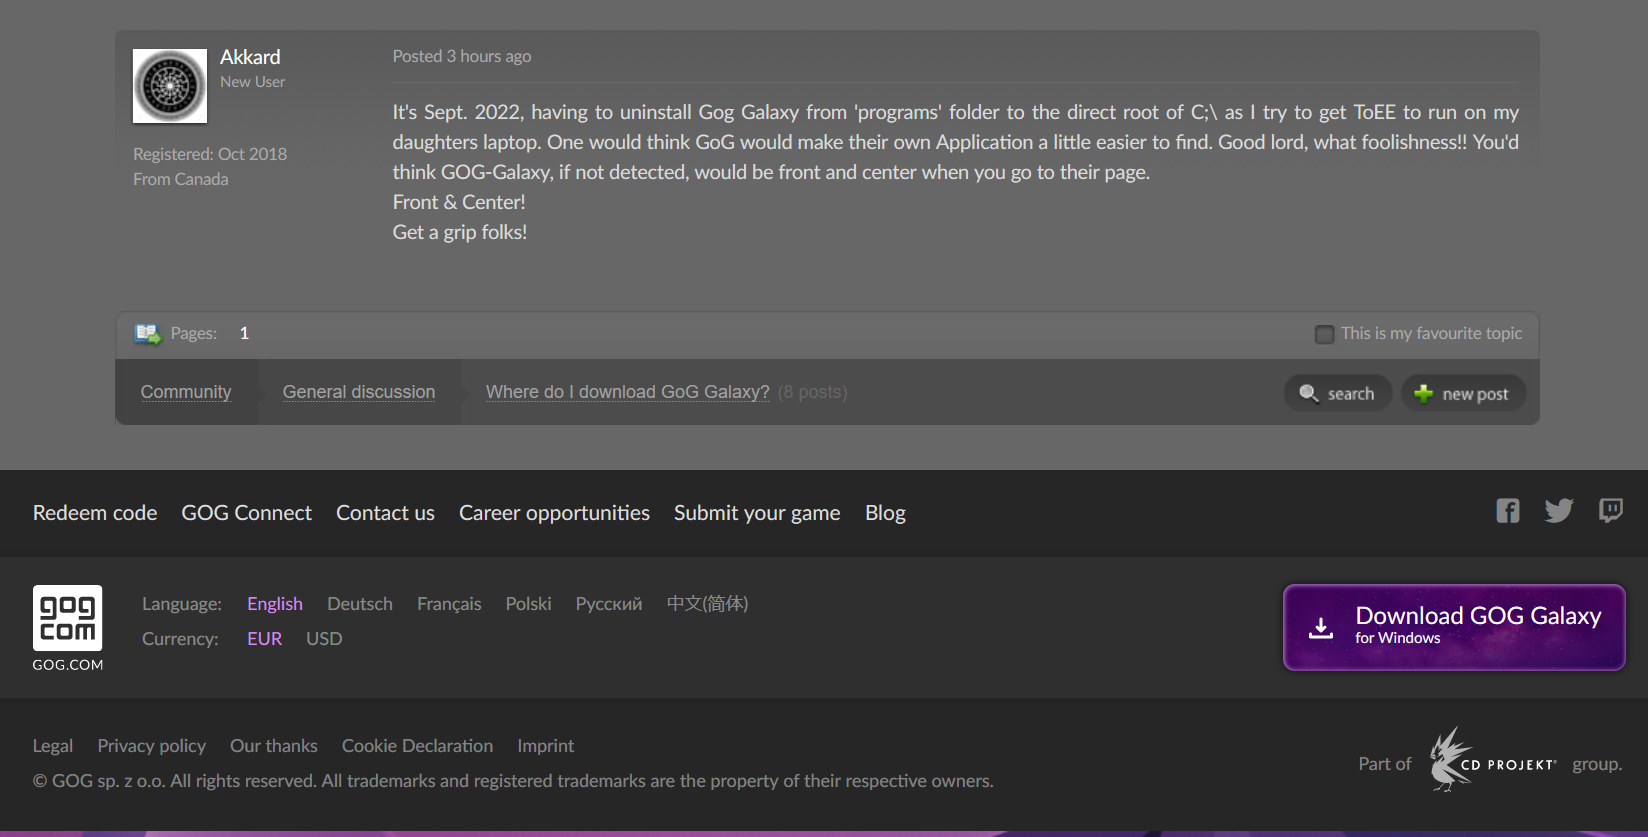Open the Twitch social icon

(1611, 511)
